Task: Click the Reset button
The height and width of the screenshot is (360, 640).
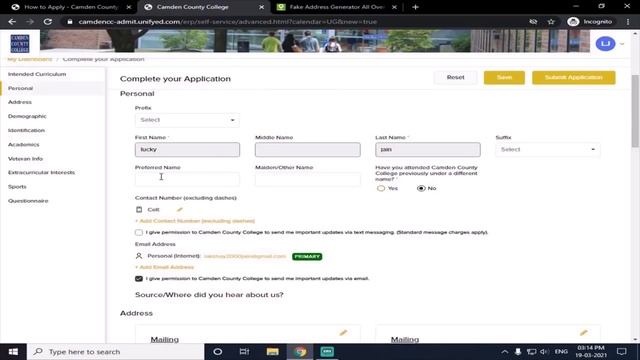Action: click(x=456, y=77)
